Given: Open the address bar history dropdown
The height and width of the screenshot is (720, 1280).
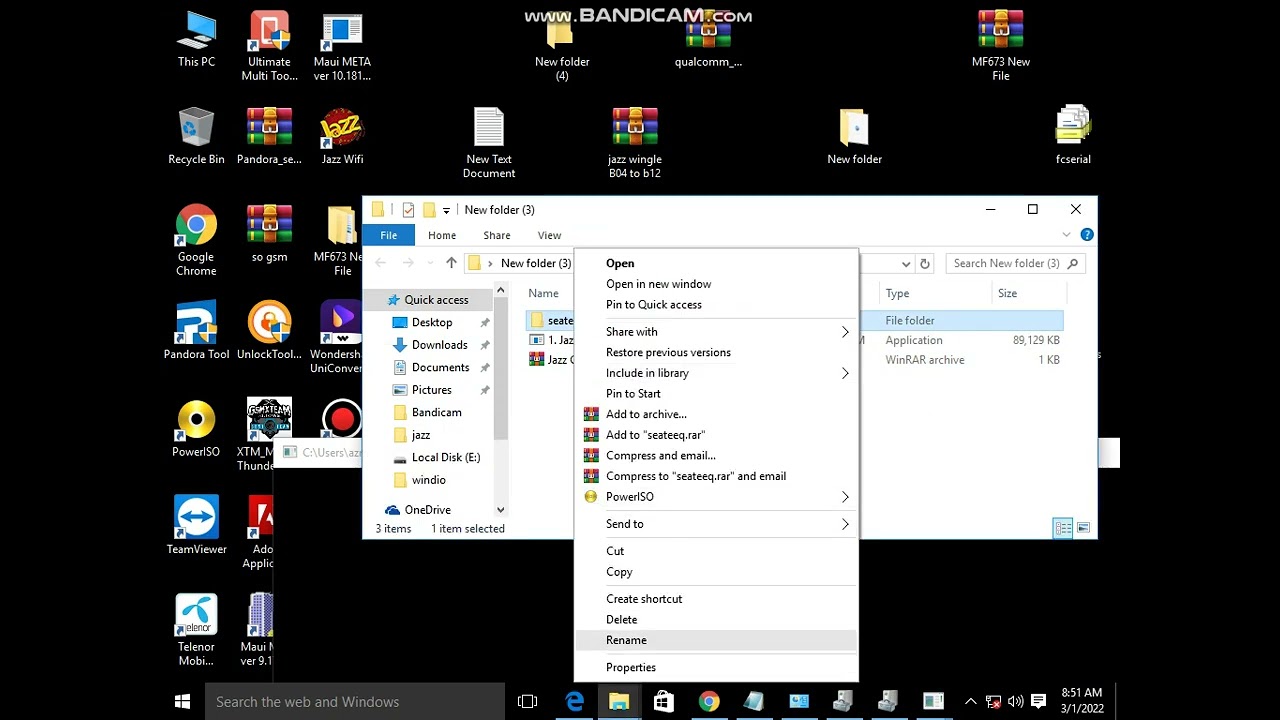Looking at the screenshot, I should [x=906, y=264].
